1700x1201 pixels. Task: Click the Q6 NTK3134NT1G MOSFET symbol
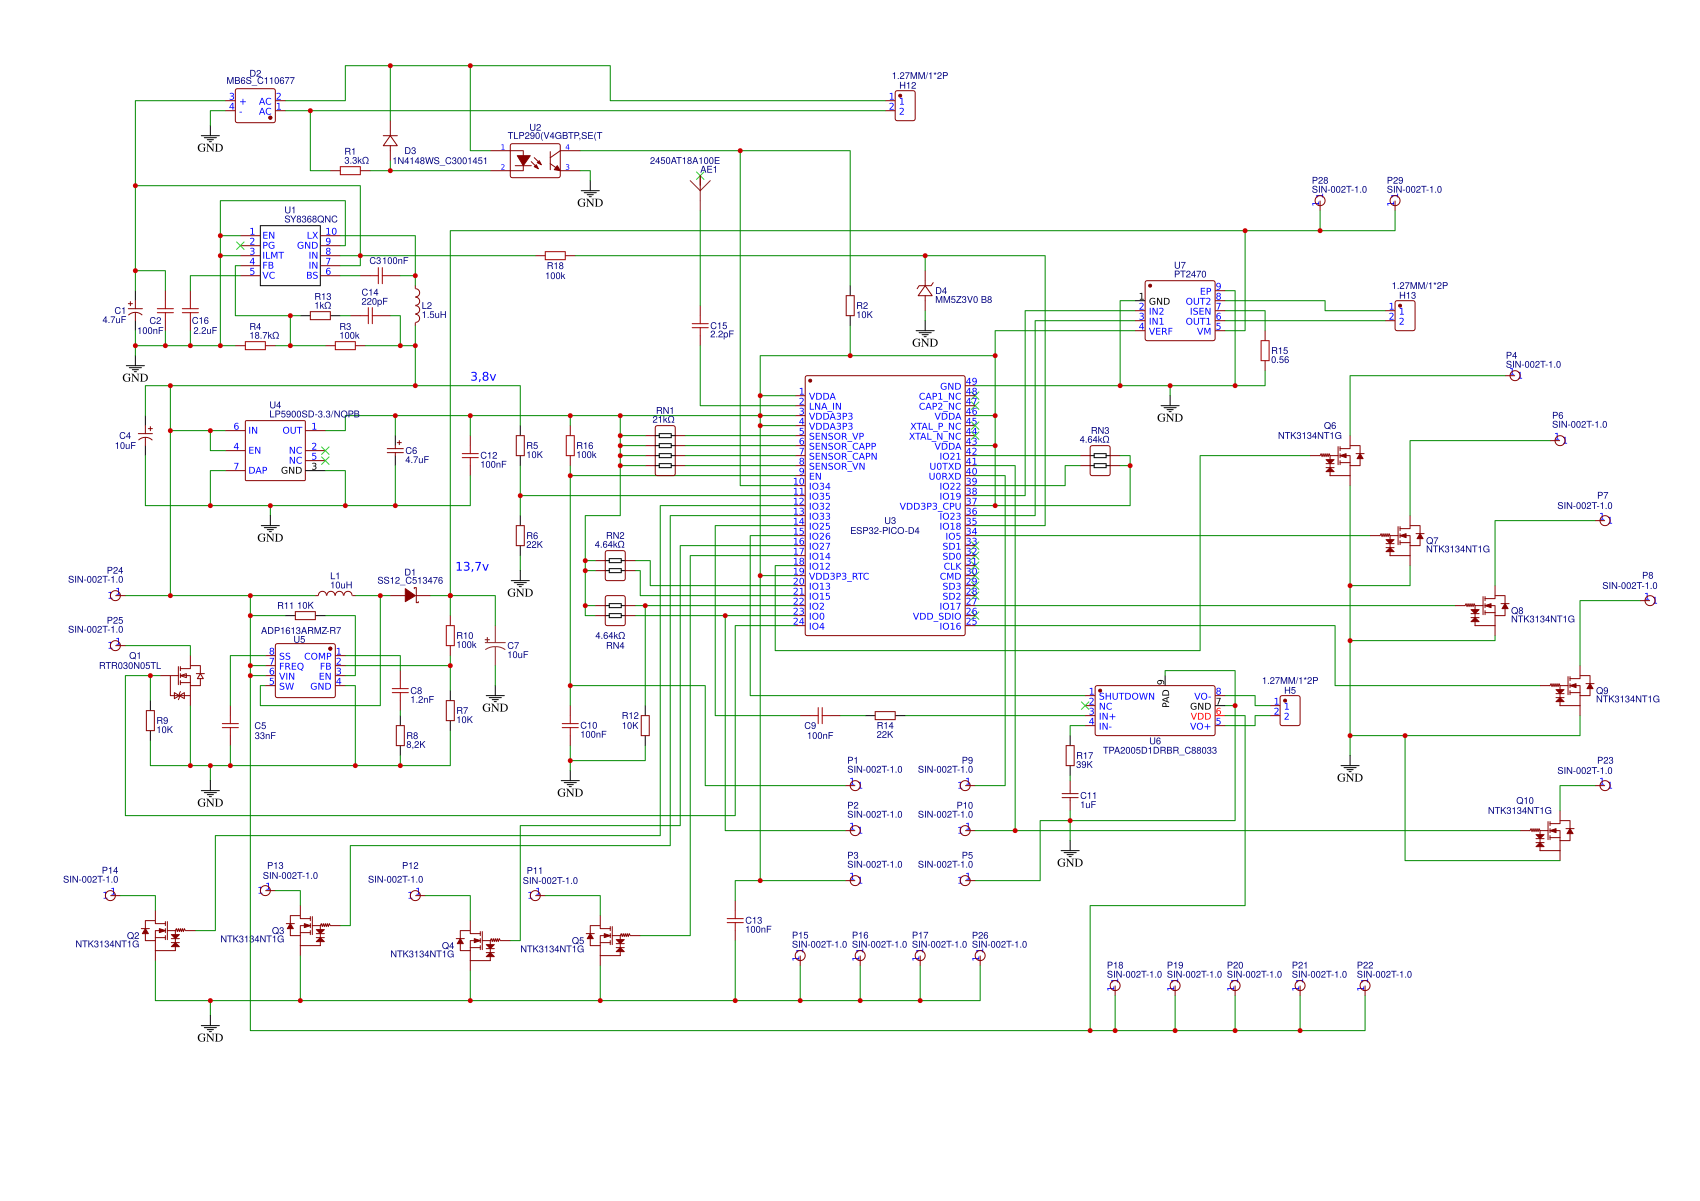coord(1345,460)
